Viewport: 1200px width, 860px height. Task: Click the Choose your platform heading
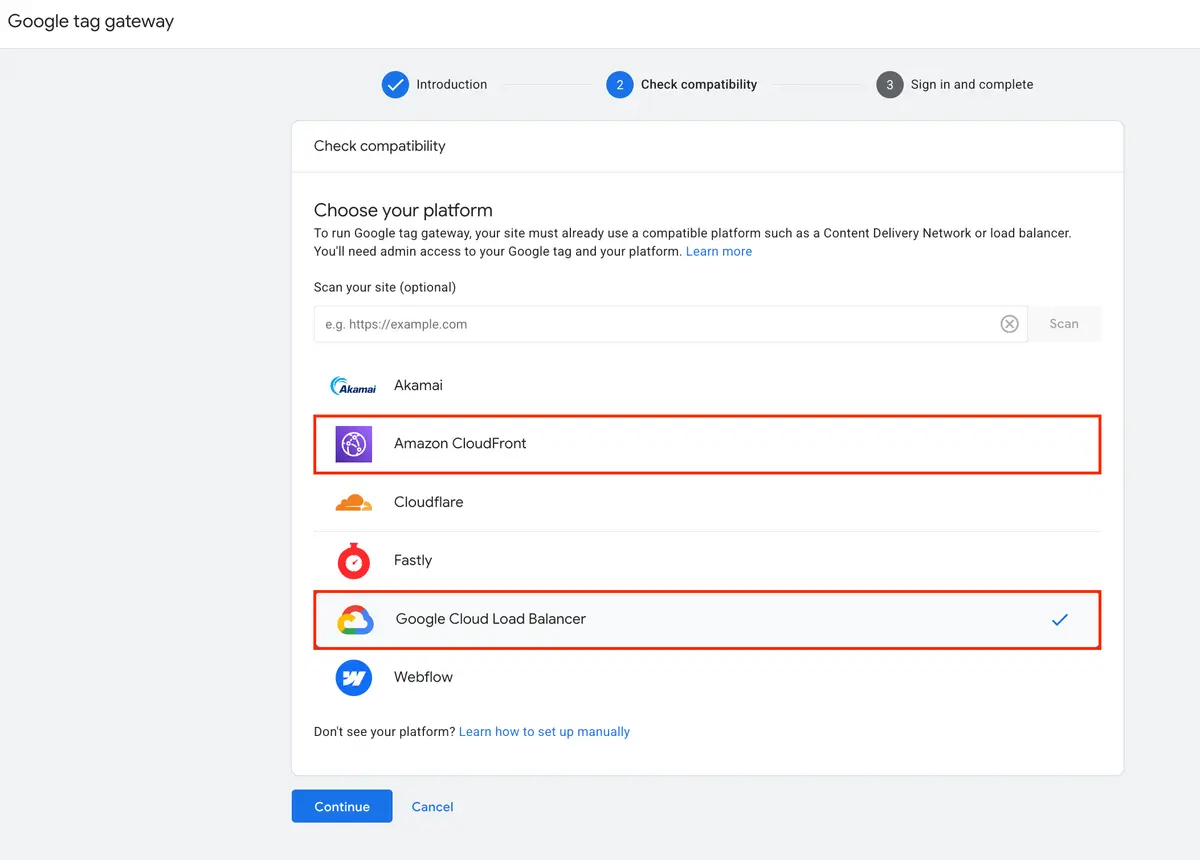(403, 210)
